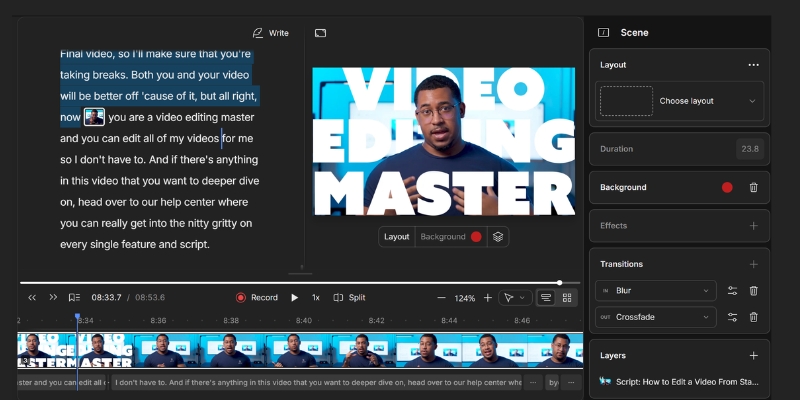Viewport: 800px width, 400px height.
Task: Jump to previous with double-left chevrons
Action: click(32, 297)
